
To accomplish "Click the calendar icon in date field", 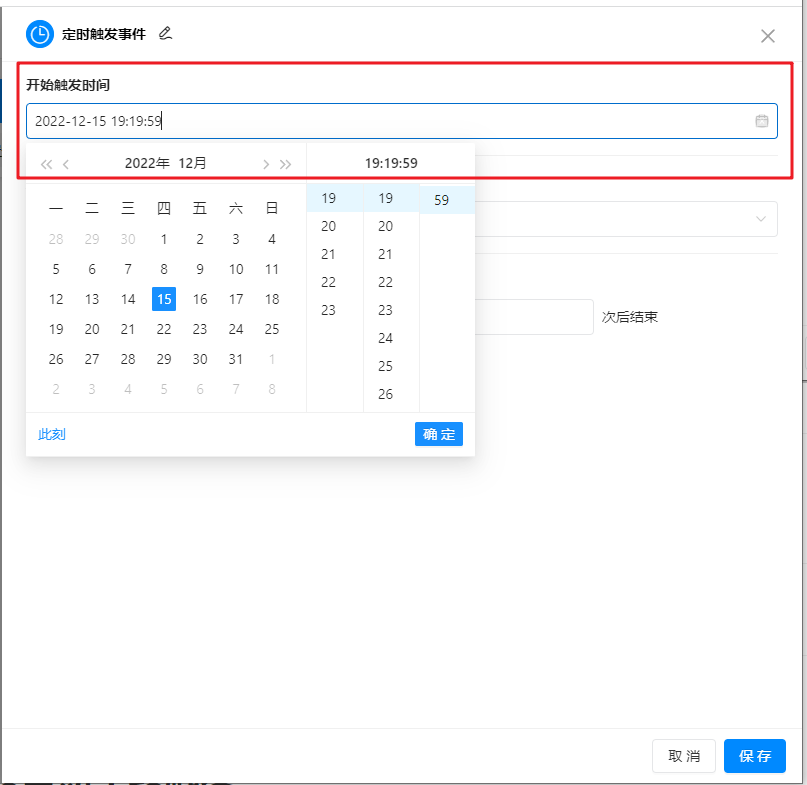I will 761,121.
